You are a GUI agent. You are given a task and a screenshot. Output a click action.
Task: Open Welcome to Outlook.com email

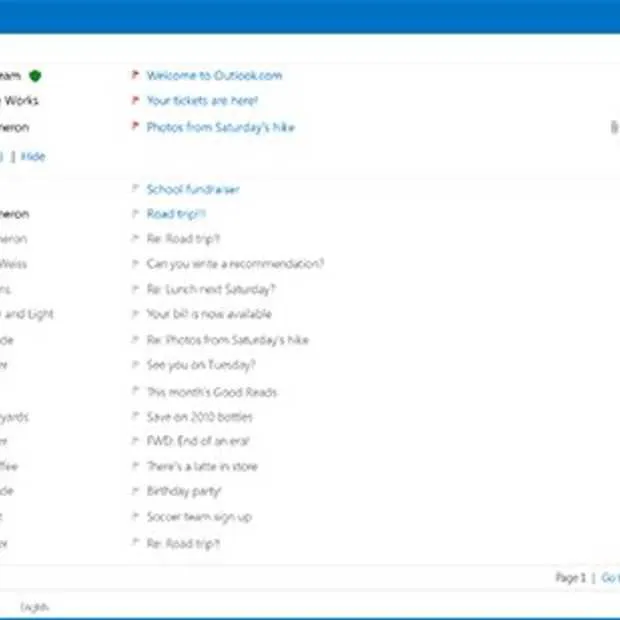(x=214, y=75)
